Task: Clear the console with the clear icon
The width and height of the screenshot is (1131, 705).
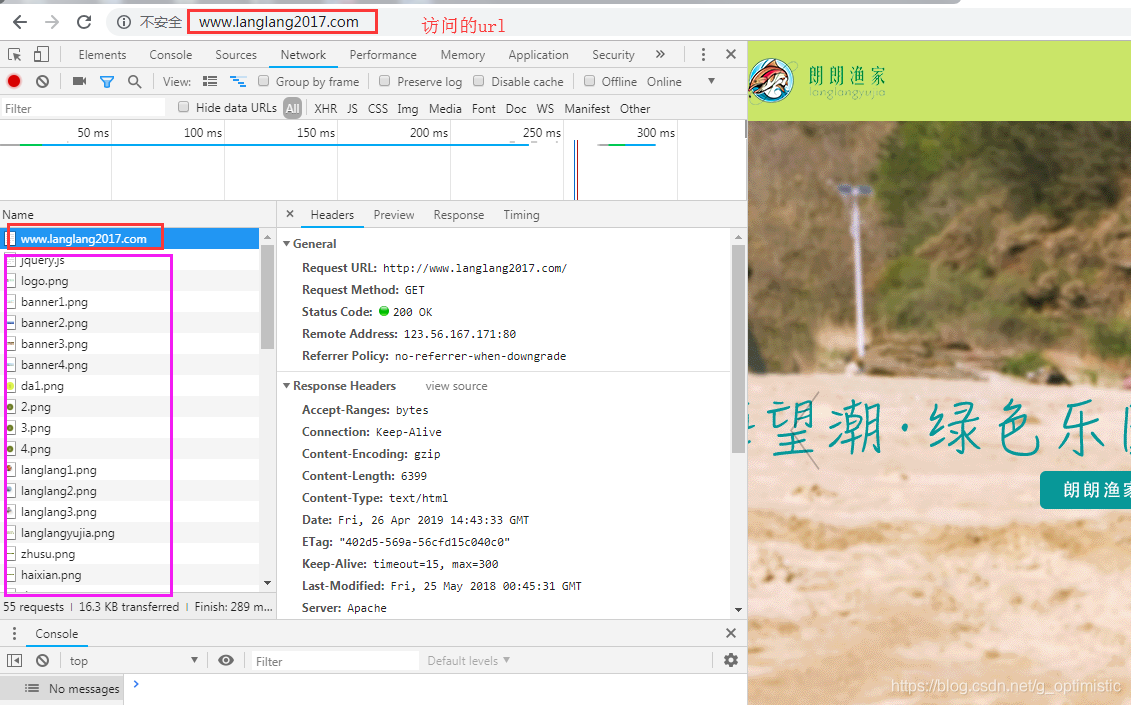Action: 43,660
